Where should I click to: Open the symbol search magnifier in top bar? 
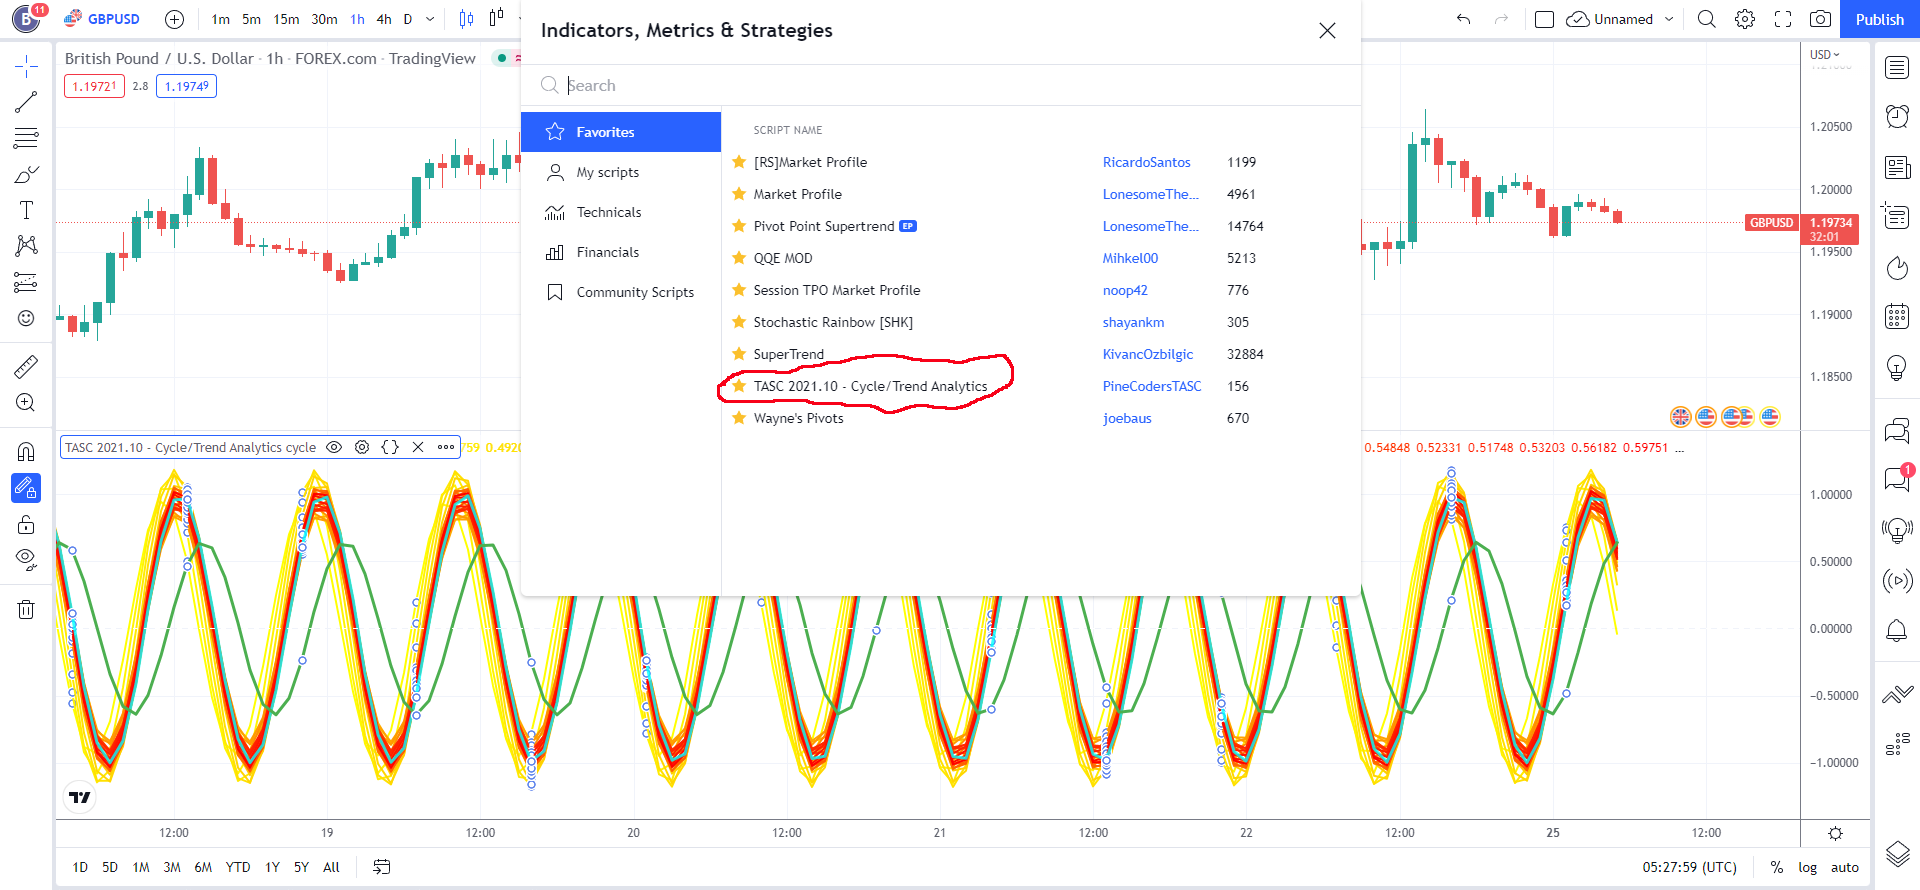[1707, 19]
